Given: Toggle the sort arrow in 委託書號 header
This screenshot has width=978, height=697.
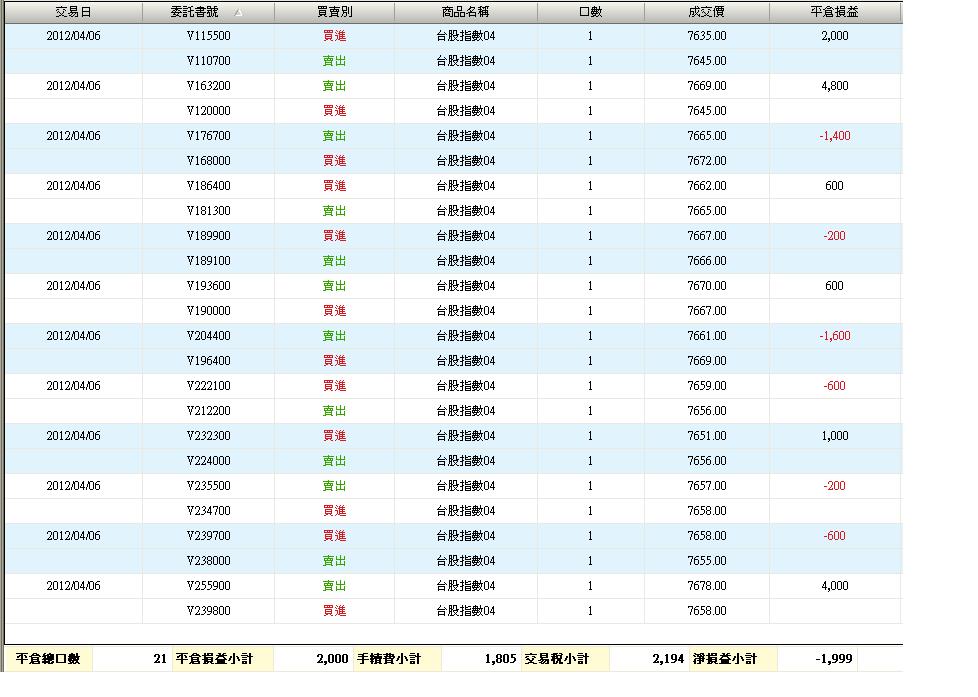Looking at the screenshot, I should tap(238, 12).
